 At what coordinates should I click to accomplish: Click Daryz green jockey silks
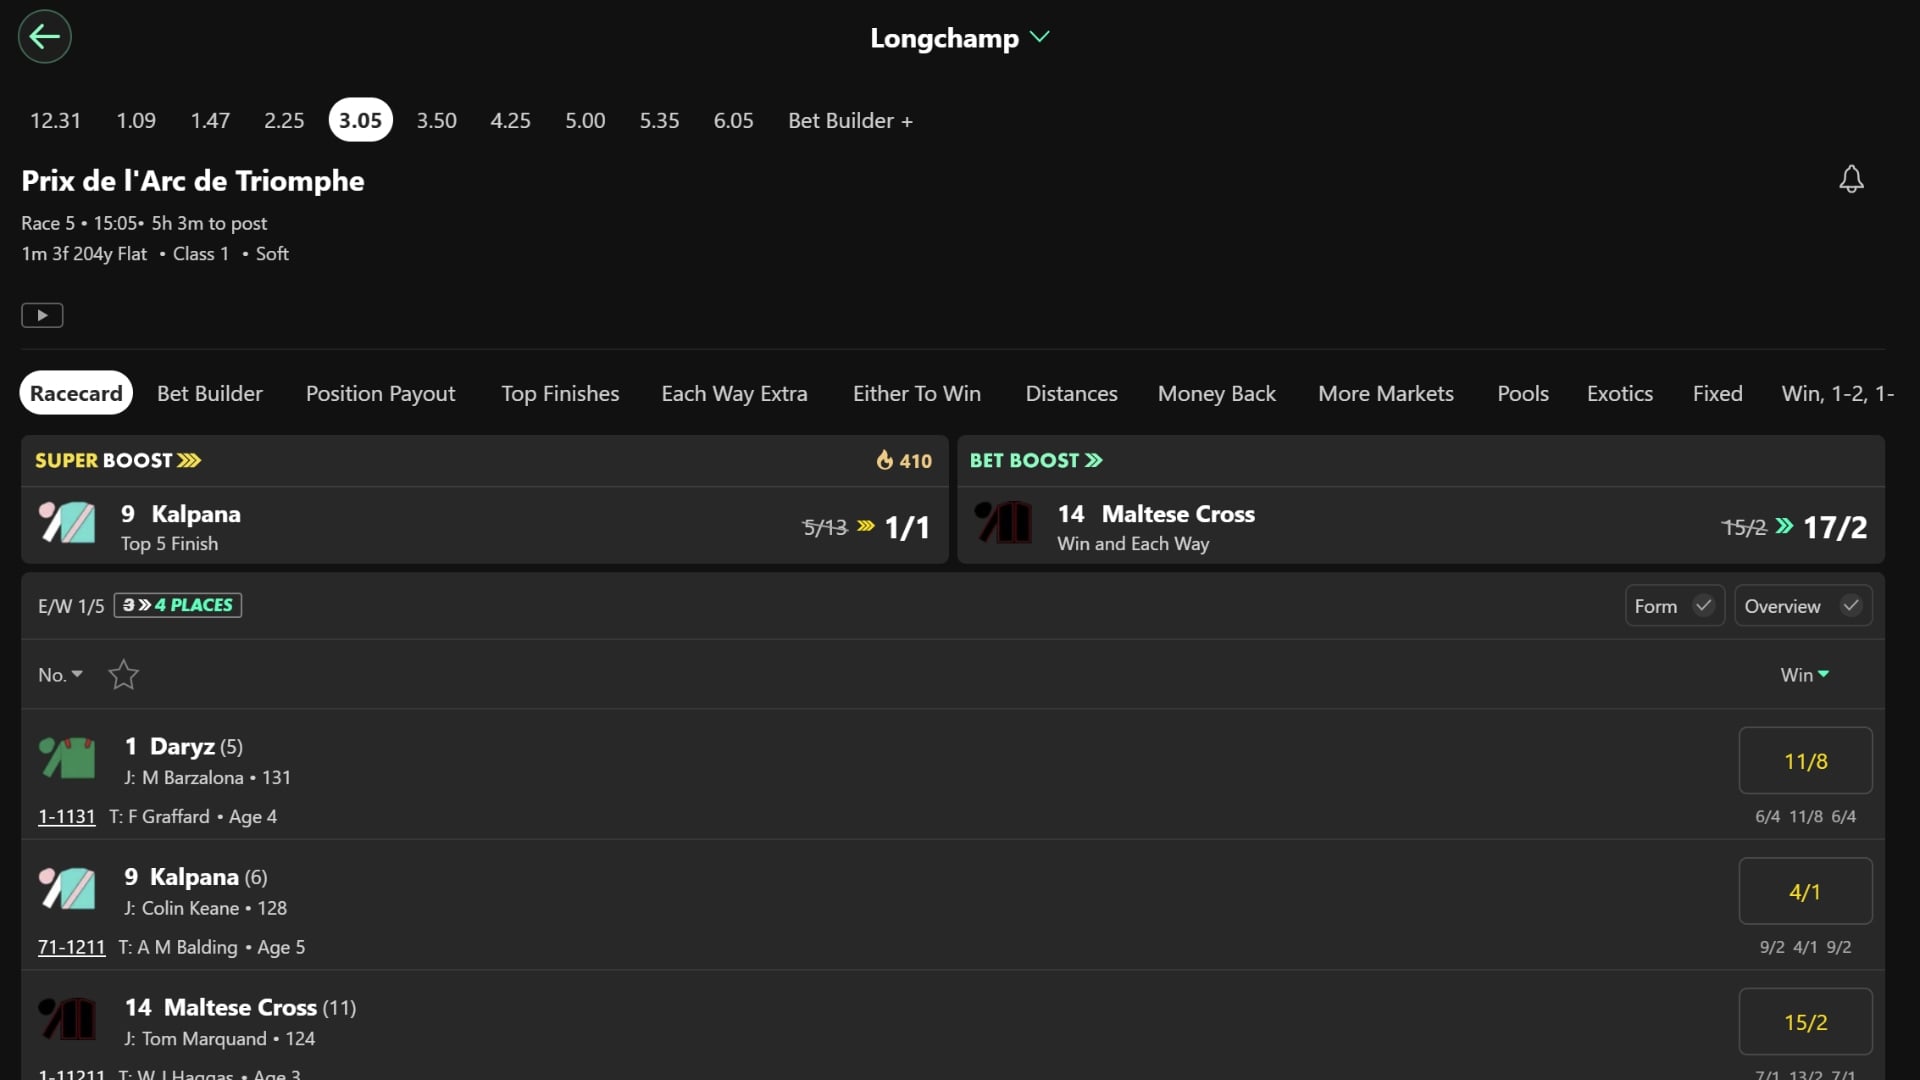tap(67, 758)
